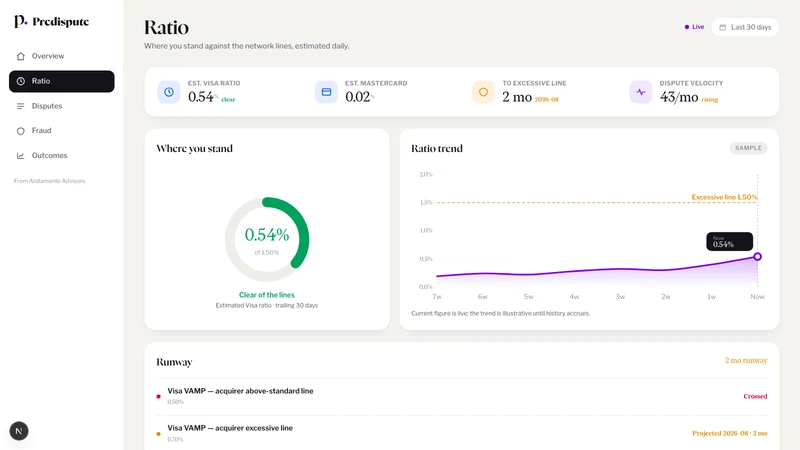Click the 1w axis label on chart
Screen dimensions: 800x450
click(711, 296)
